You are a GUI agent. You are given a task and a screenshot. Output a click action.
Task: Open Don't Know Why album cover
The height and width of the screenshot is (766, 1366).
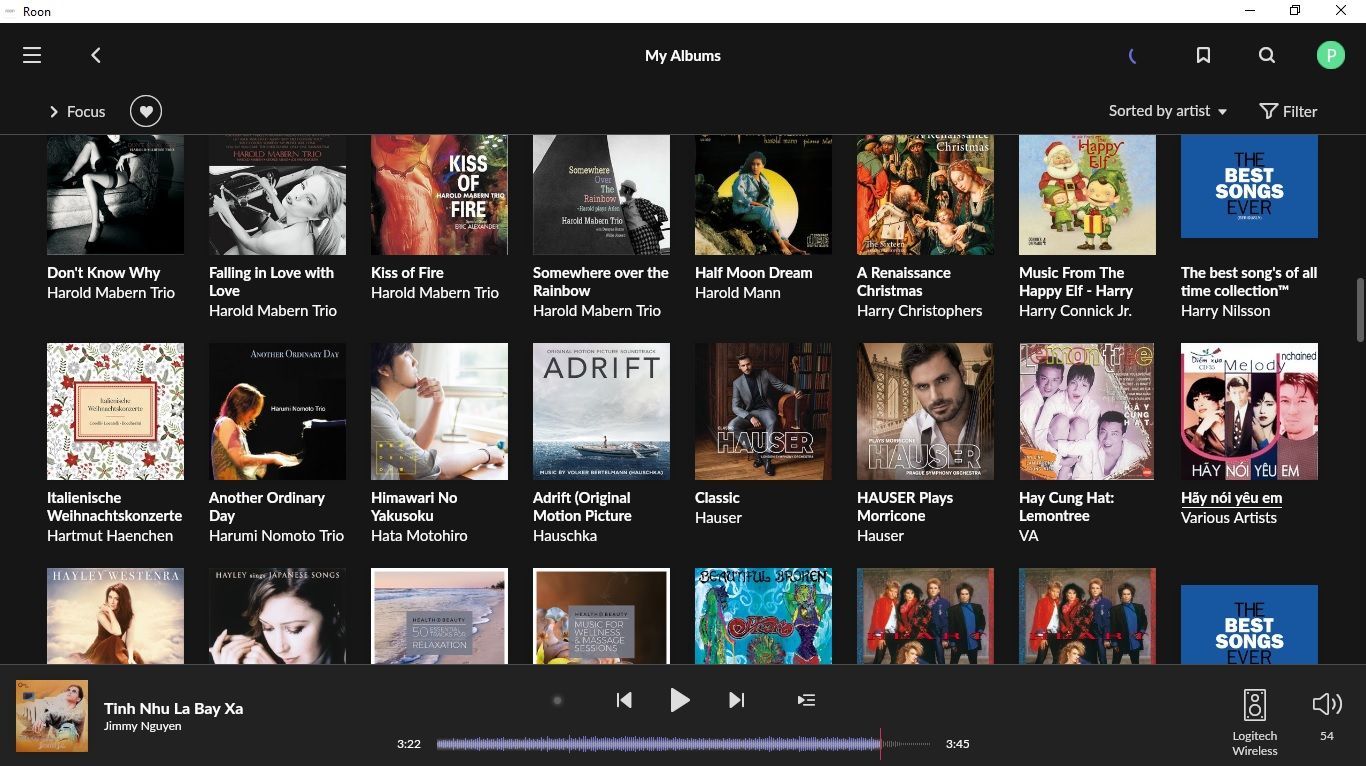tap(115, 195)
